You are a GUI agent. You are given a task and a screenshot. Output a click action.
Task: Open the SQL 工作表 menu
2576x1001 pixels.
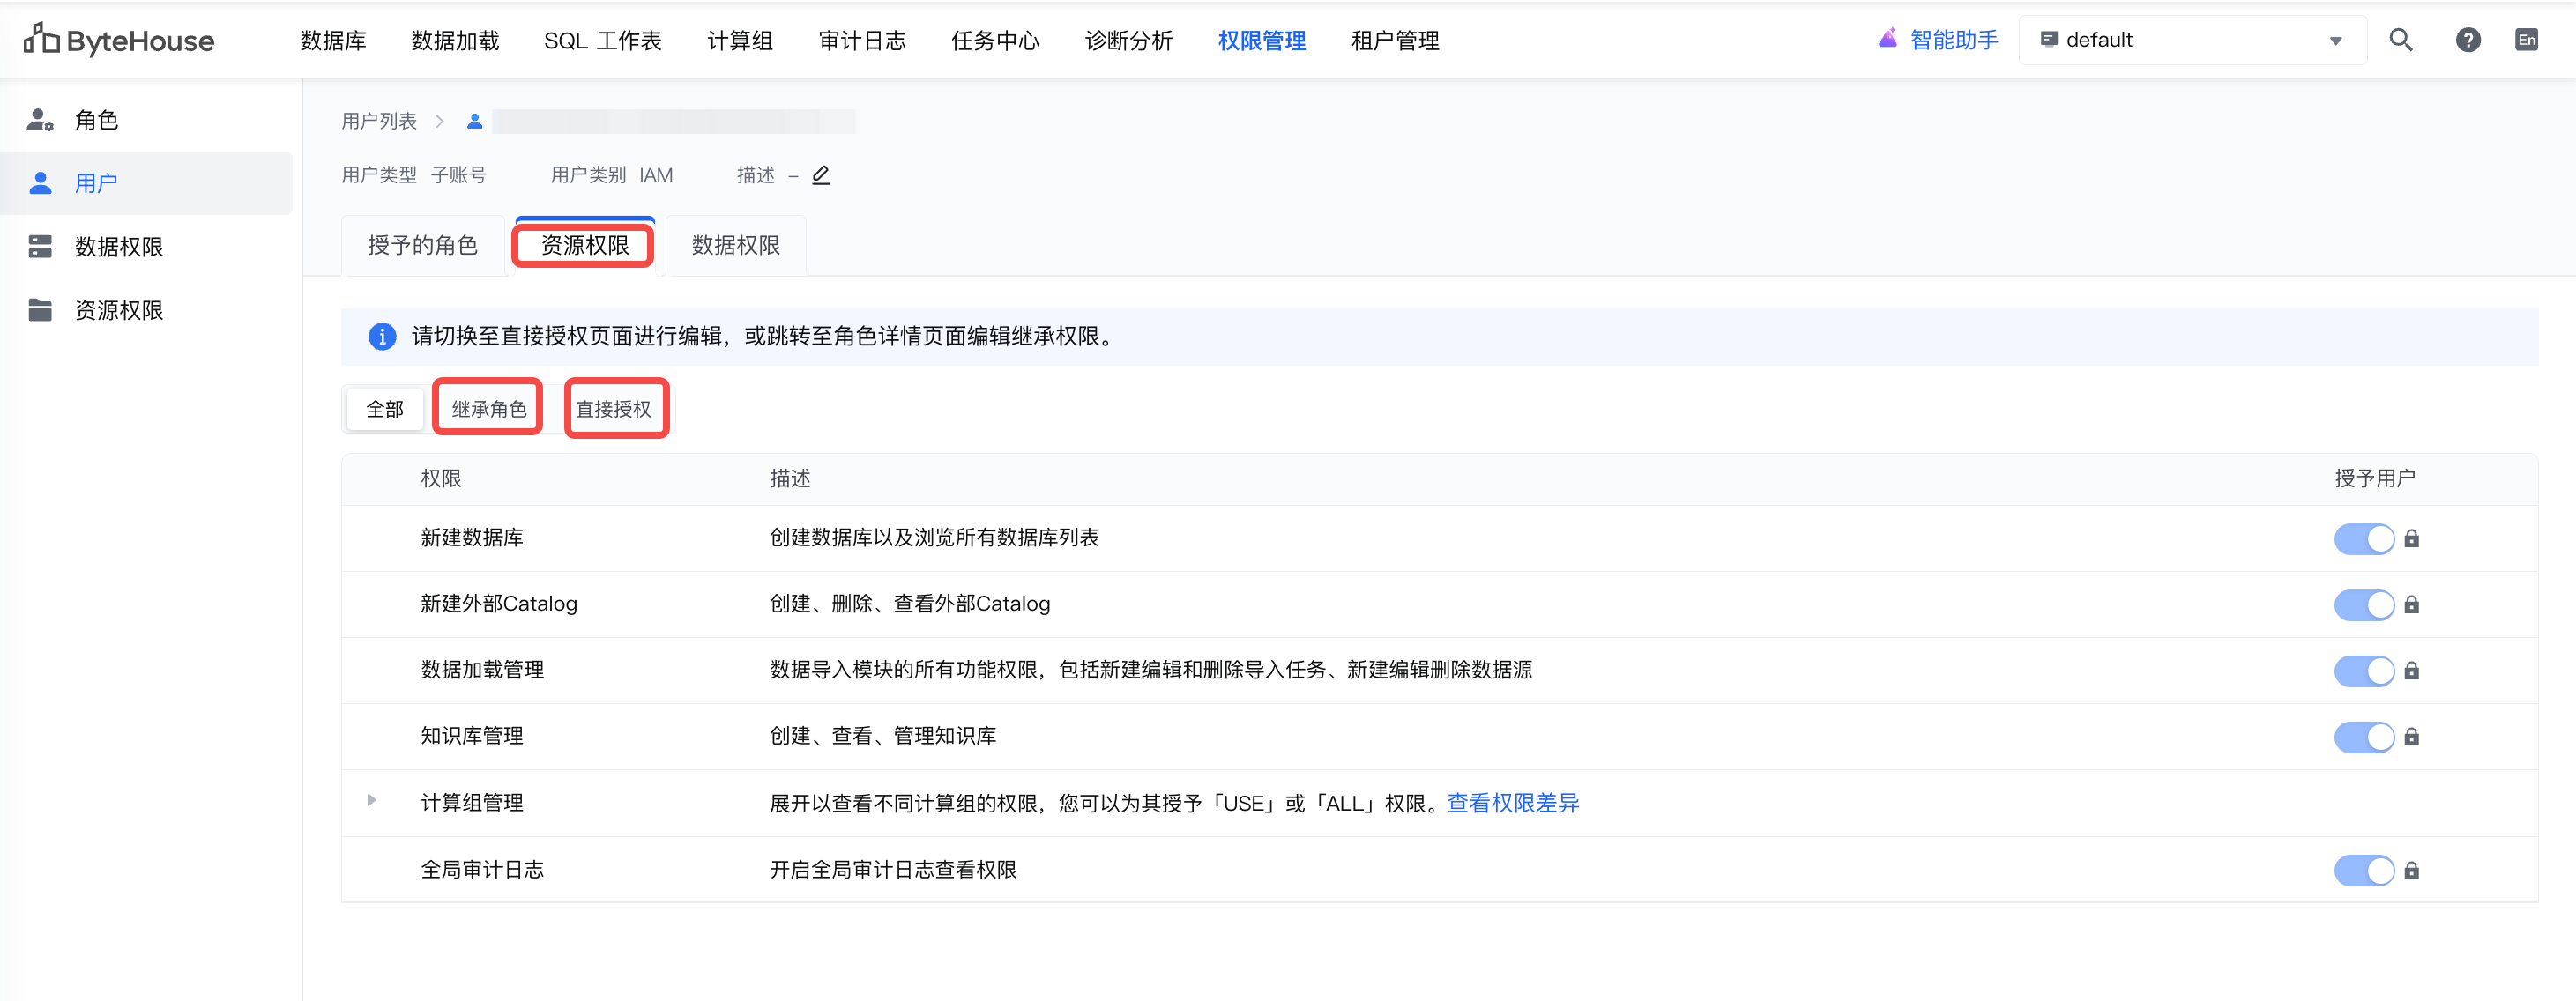(602, 41)
